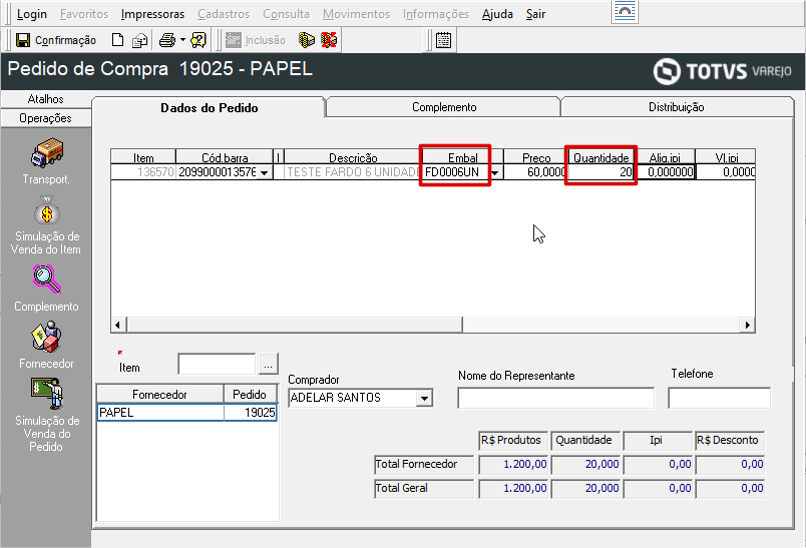Viewport: 806px width, 548px height.
Task: Open the Impressoras menu
Action: tap(153, 14)
